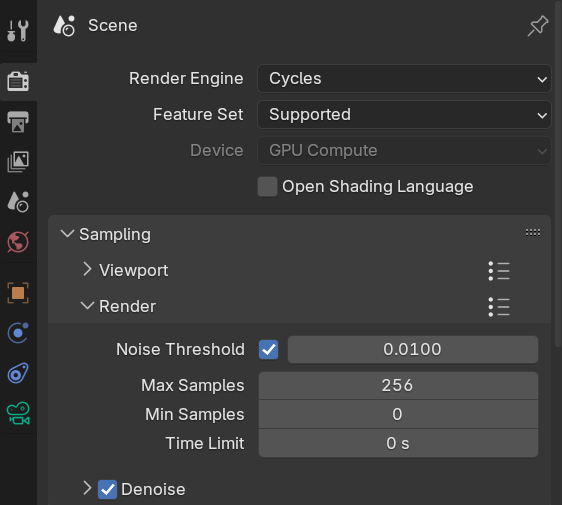
Task: Open the View Layer properties tab
Action: tap(18, 162)
